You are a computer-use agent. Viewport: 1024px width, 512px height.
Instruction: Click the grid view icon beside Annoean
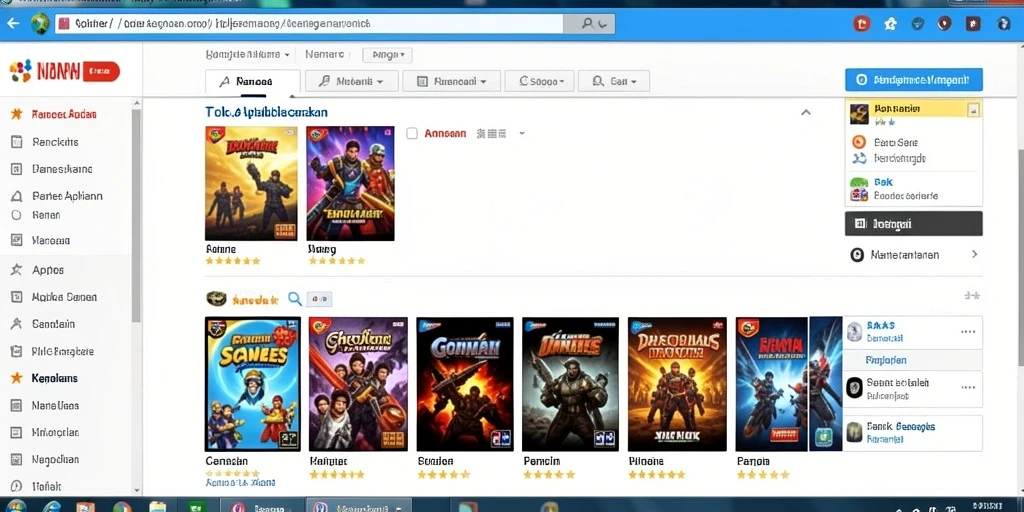tap(491, 133)
